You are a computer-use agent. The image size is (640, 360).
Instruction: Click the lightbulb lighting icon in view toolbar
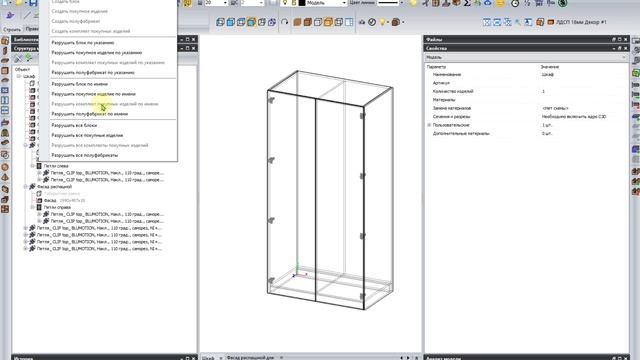pos(382,22)
